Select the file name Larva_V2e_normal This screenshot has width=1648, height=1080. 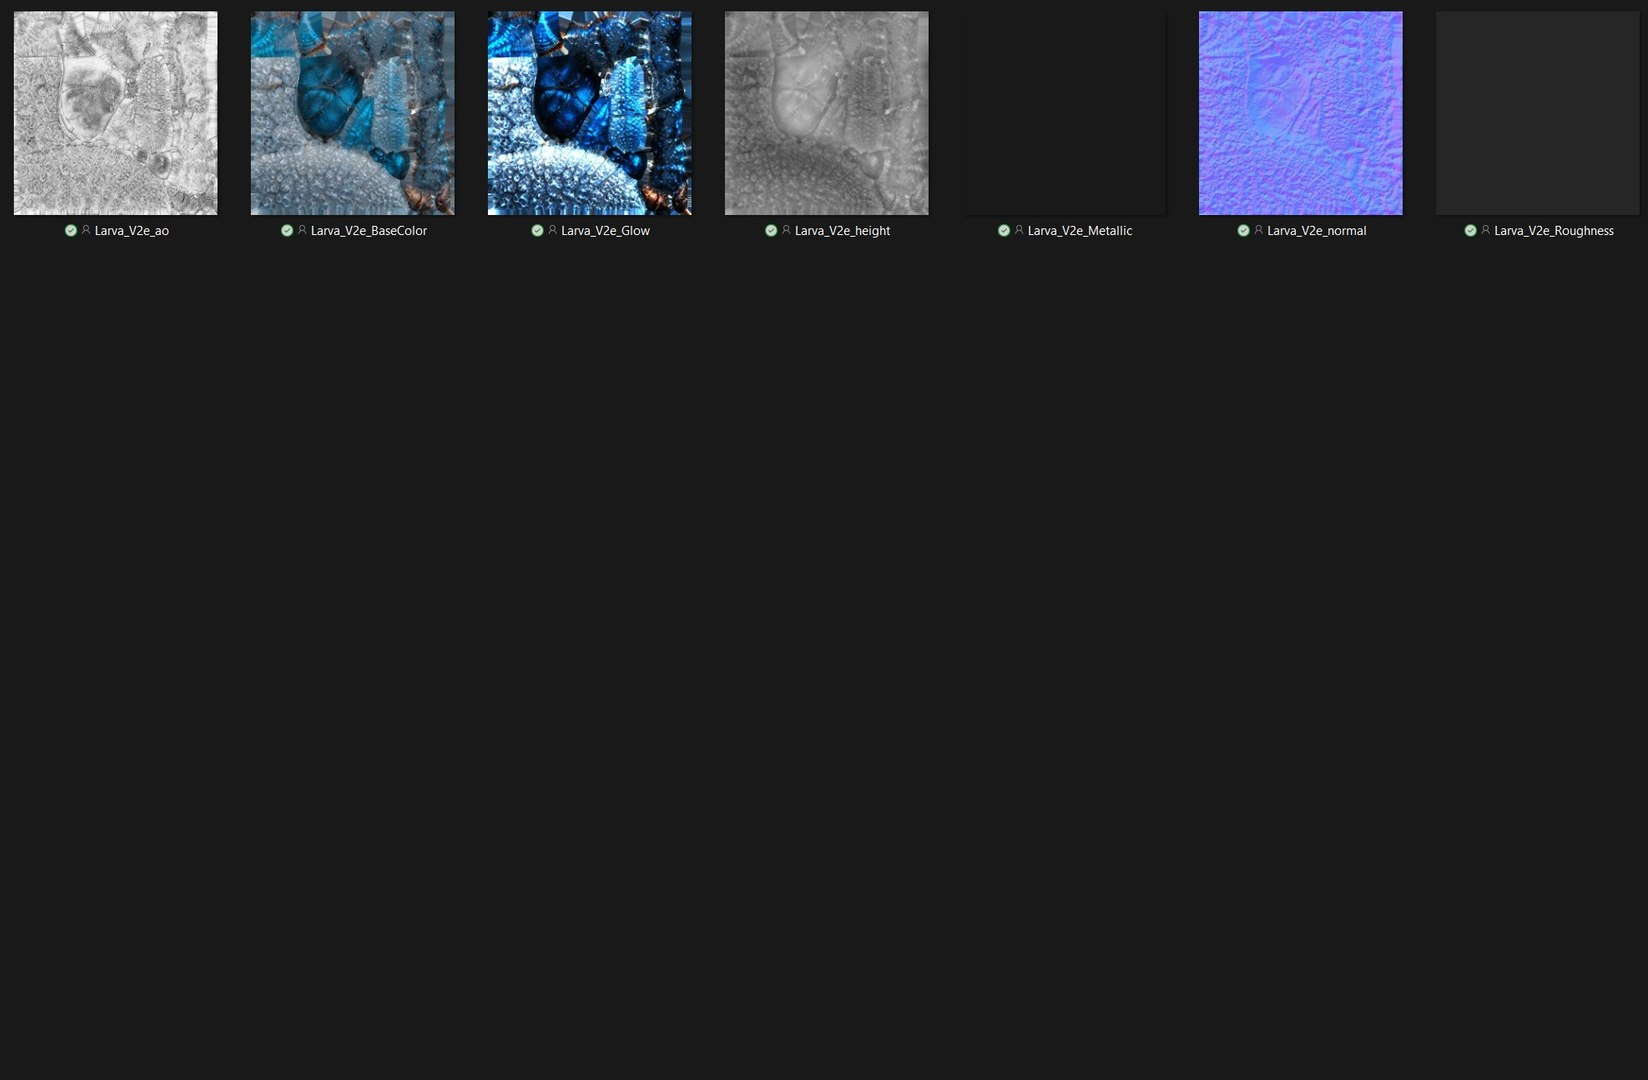tap(1317, 231)
